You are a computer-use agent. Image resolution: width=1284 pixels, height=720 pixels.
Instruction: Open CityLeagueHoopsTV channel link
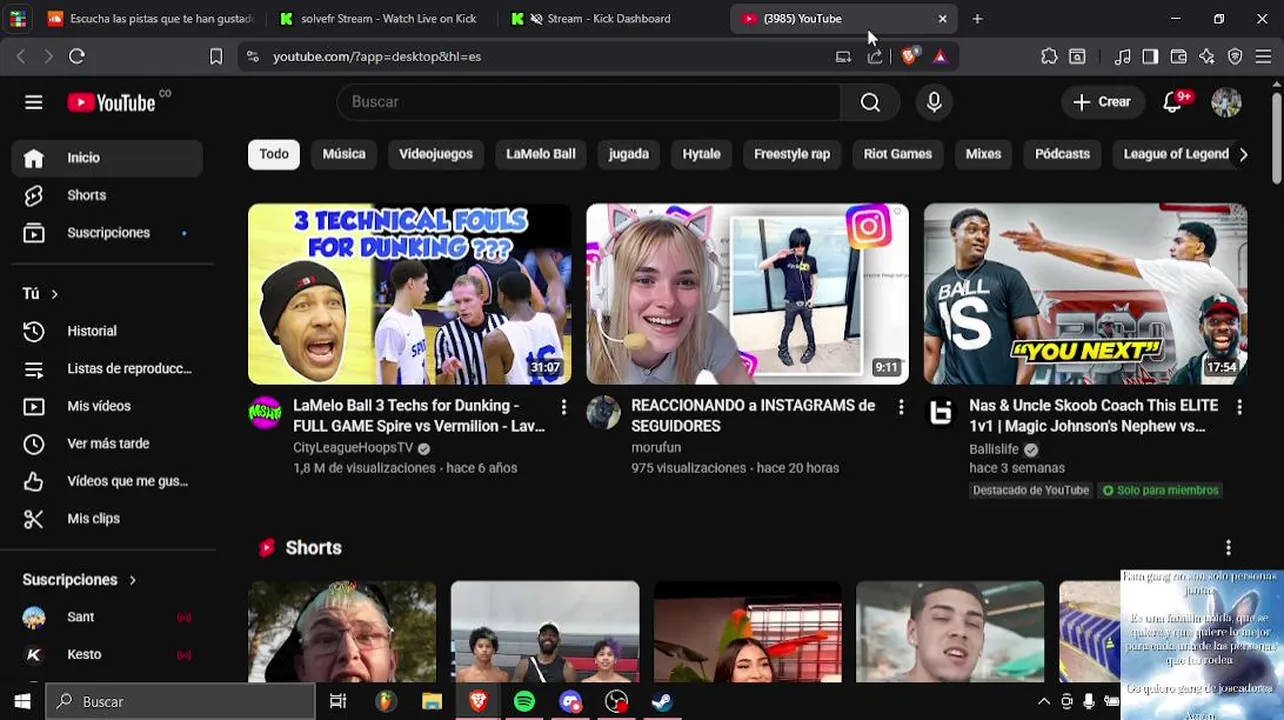coord(353,448)
